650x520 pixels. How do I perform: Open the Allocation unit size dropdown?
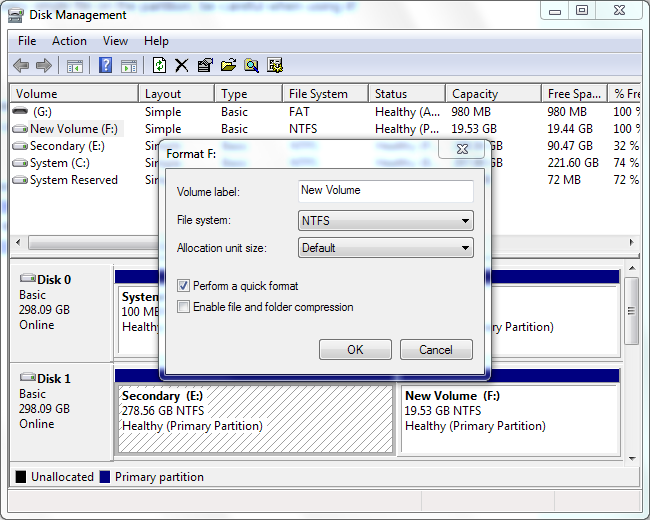386,248
